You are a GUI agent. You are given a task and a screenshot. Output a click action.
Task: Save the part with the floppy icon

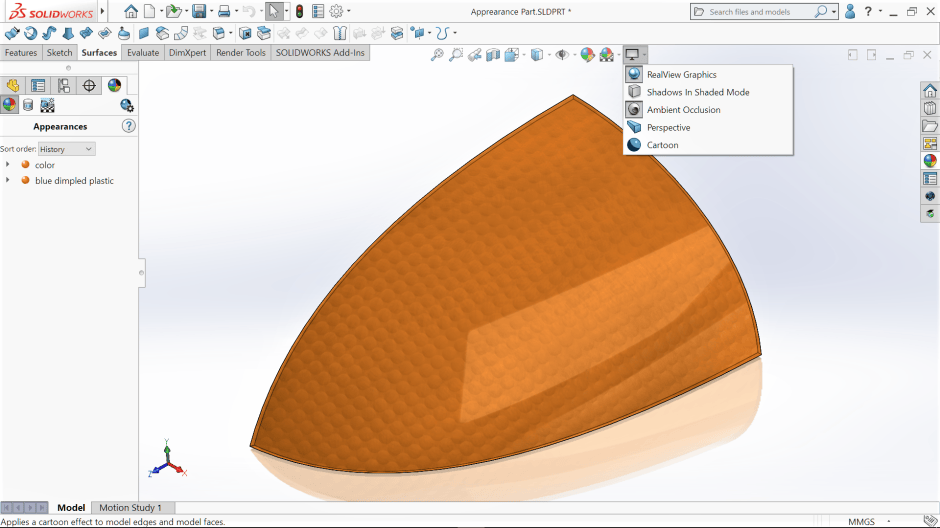click(x=199, y=11)
